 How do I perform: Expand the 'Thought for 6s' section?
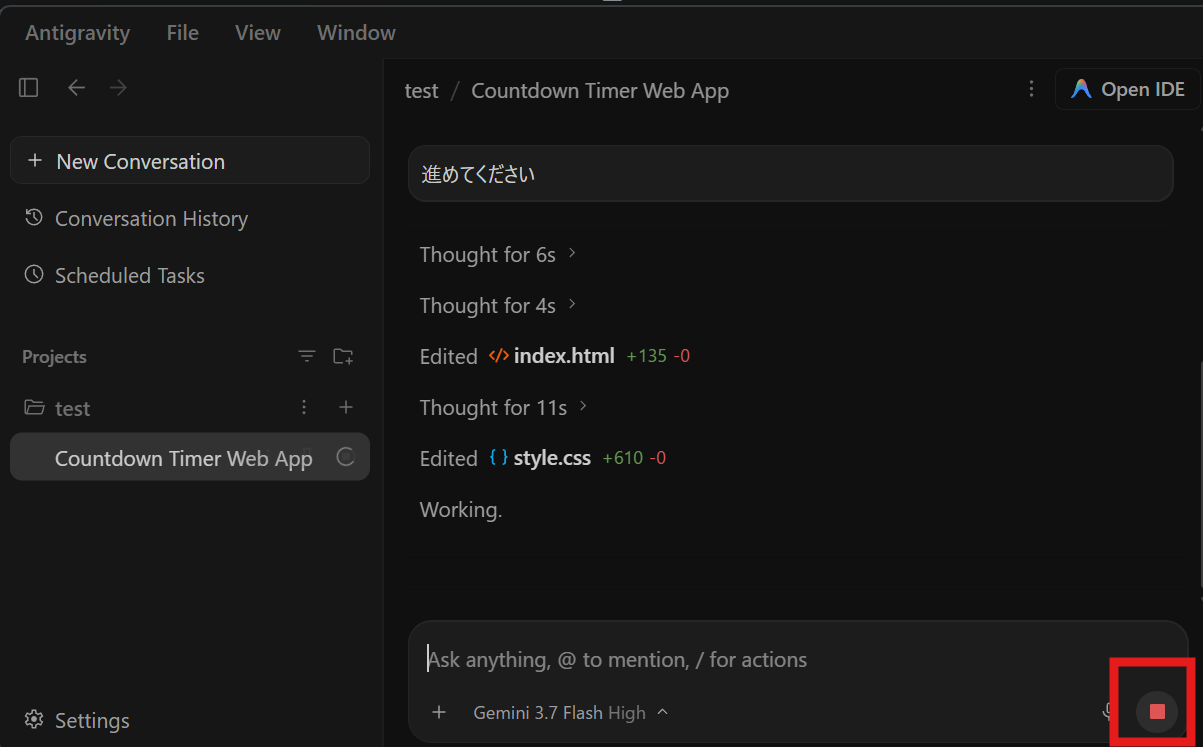coord(498,254)
